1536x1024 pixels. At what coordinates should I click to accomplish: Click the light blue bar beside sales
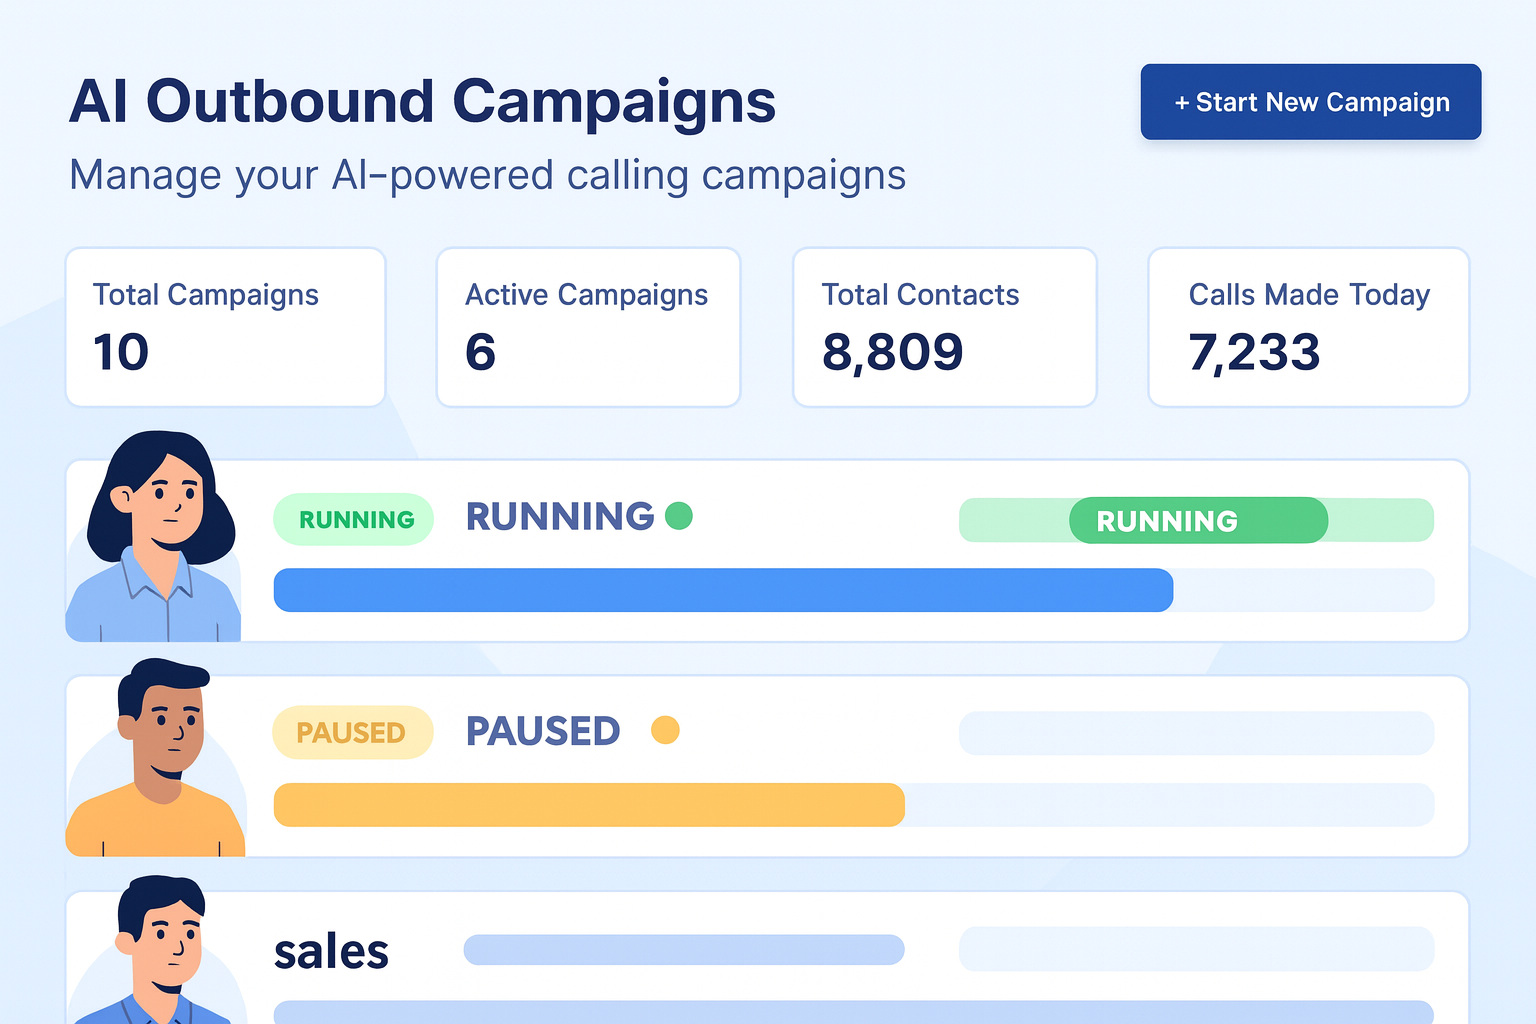point(684,950)
